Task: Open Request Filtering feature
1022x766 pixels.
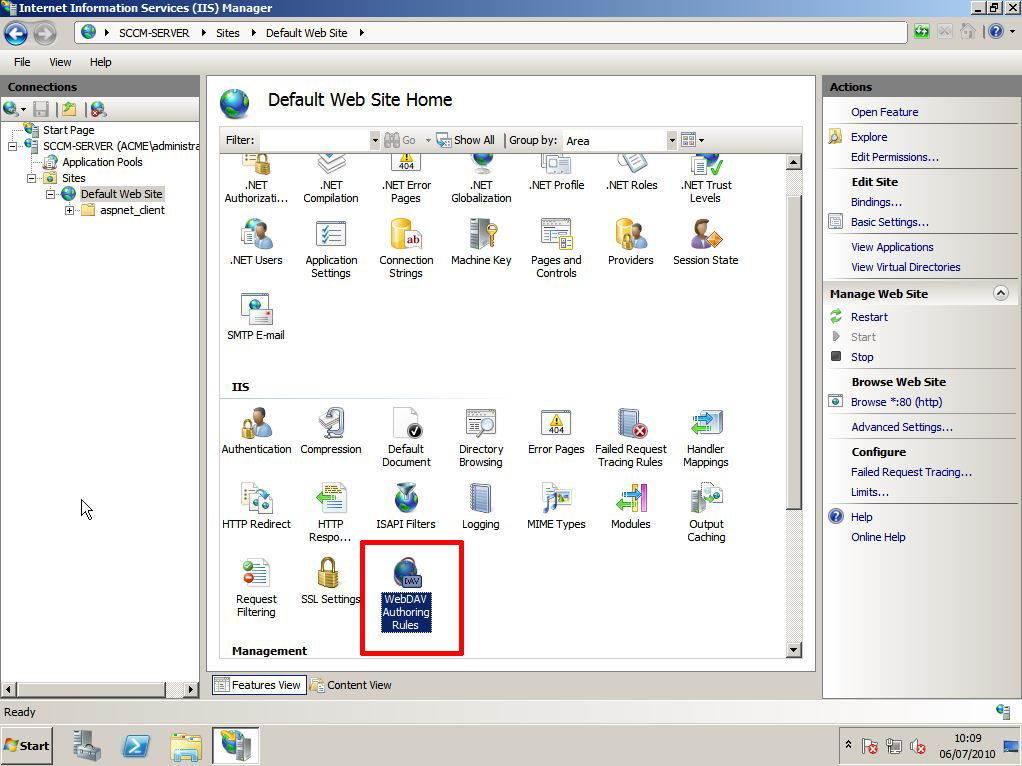Action: click(256, 587)
